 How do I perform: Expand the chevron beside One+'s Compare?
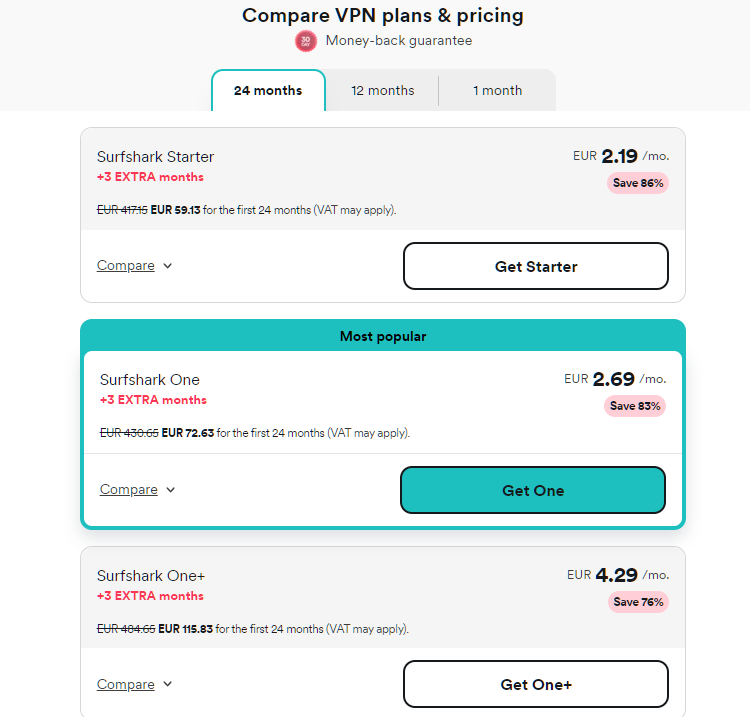(167, 684)
